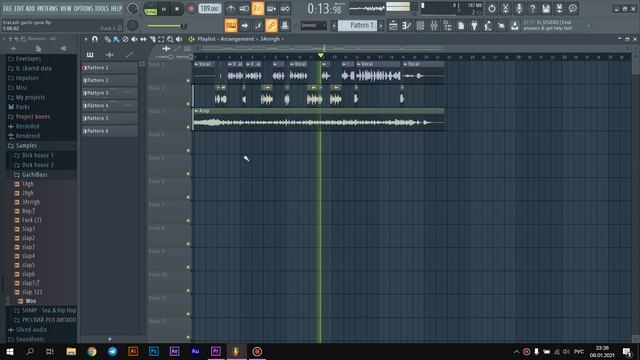Toggle mute dot on Track 3
640x360 pixels.
coord(188,127)
